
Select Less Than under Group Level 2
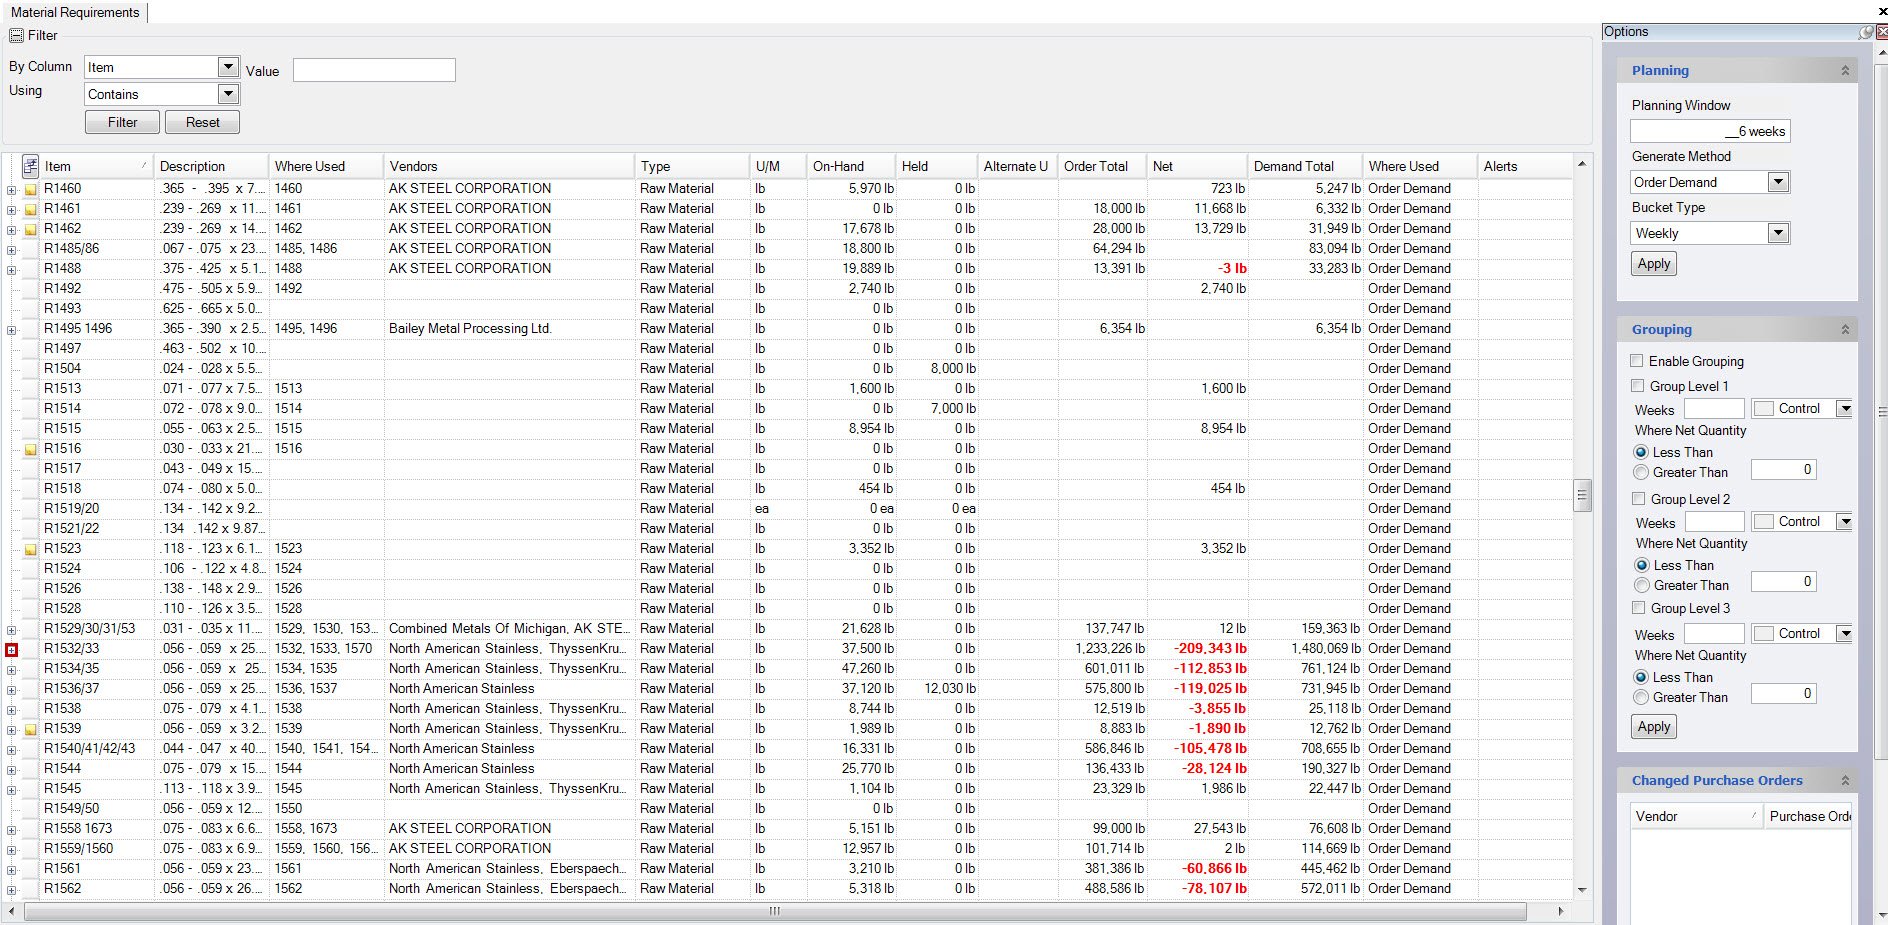click(x=1642, y=565)
